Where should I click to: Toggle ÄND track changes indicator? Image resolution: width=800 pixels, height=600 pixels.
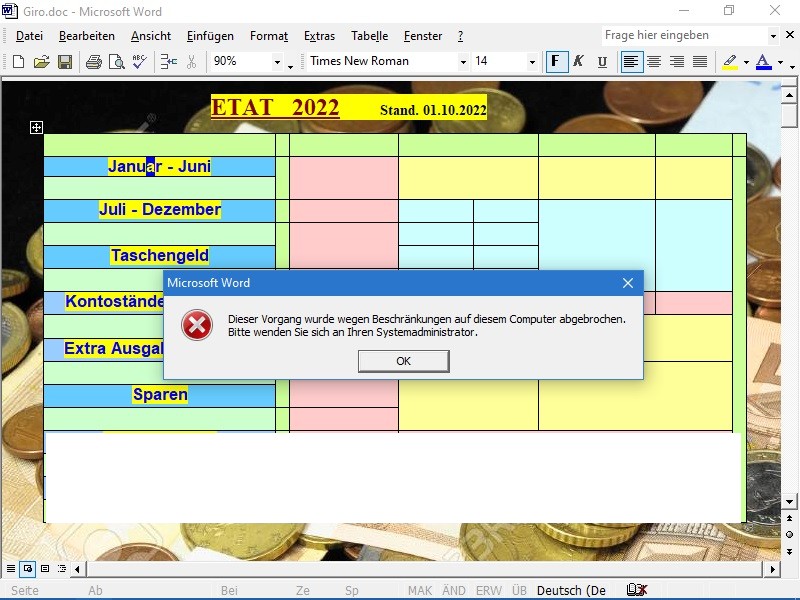point(454,590)
